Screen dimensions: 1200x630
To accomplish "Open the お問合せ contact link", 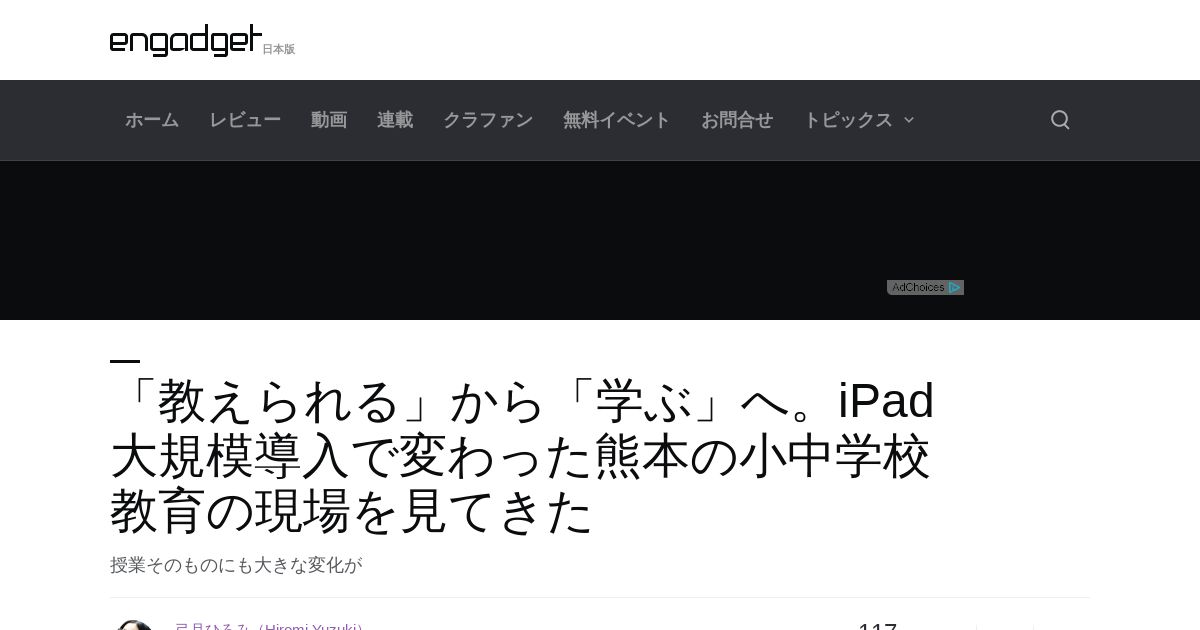I will 737,120.
